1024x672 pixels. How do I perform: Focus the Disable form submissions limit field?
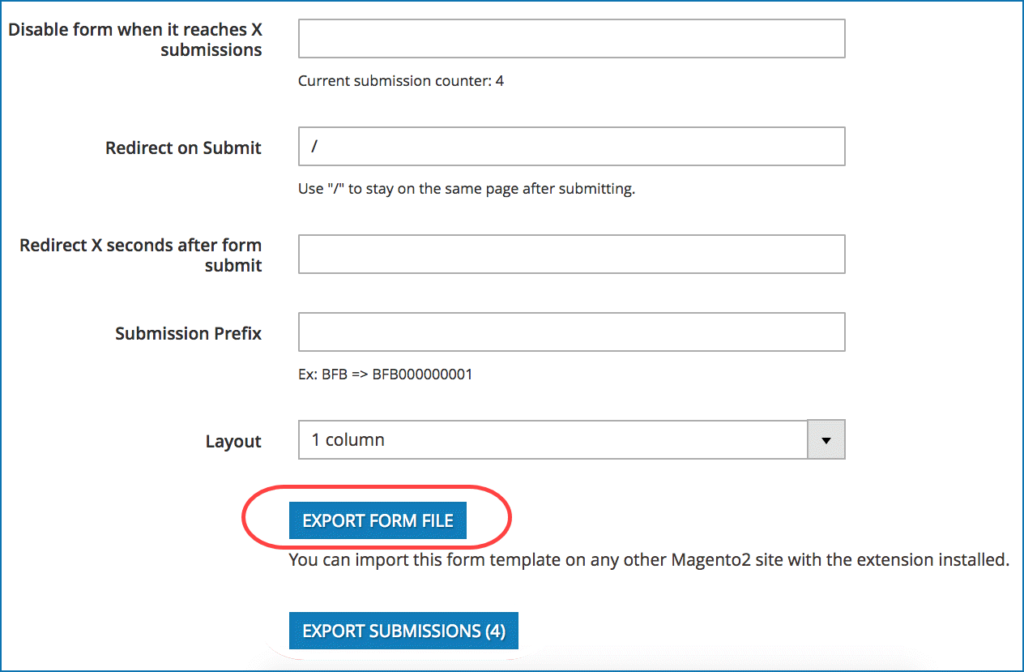[571, 39]
